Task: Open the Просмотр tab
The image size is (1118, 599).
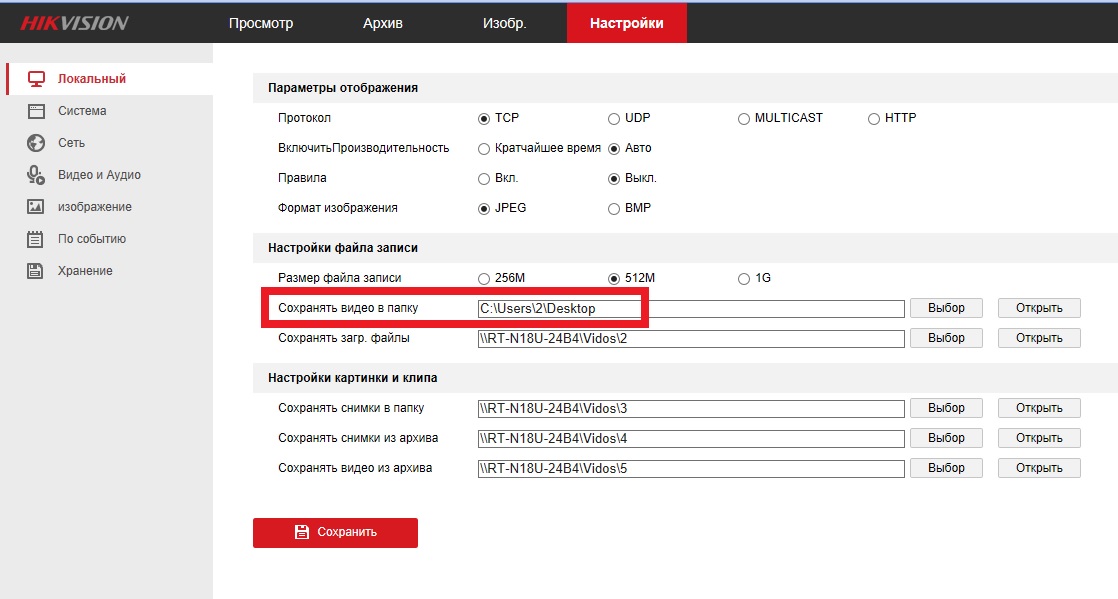Action: click(261, 23)
